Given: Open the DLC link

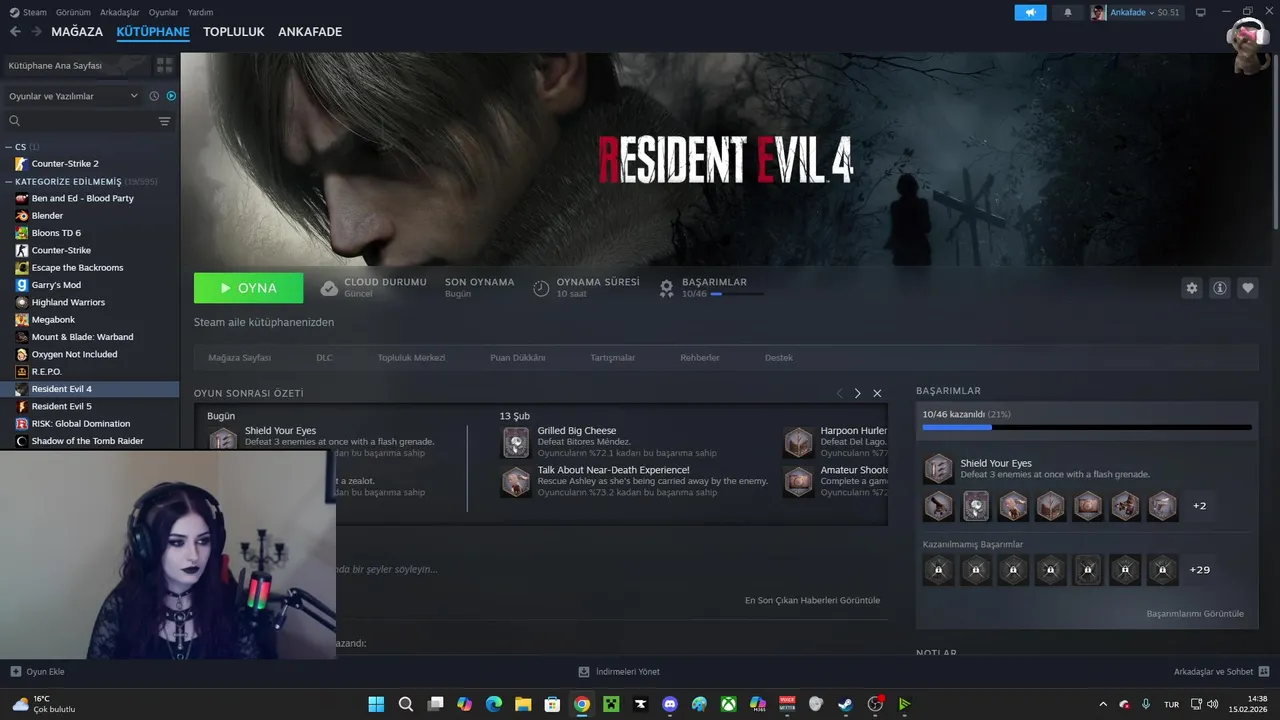Looking at the screenshot, I should click(324, 357).
